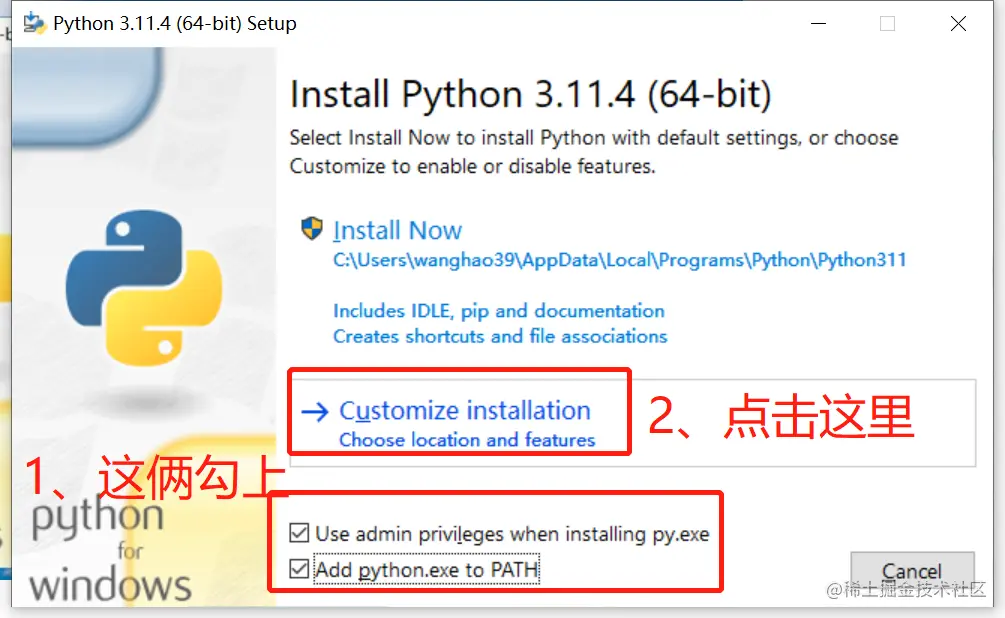Click the arrow icon beside Customize installation

315,412
